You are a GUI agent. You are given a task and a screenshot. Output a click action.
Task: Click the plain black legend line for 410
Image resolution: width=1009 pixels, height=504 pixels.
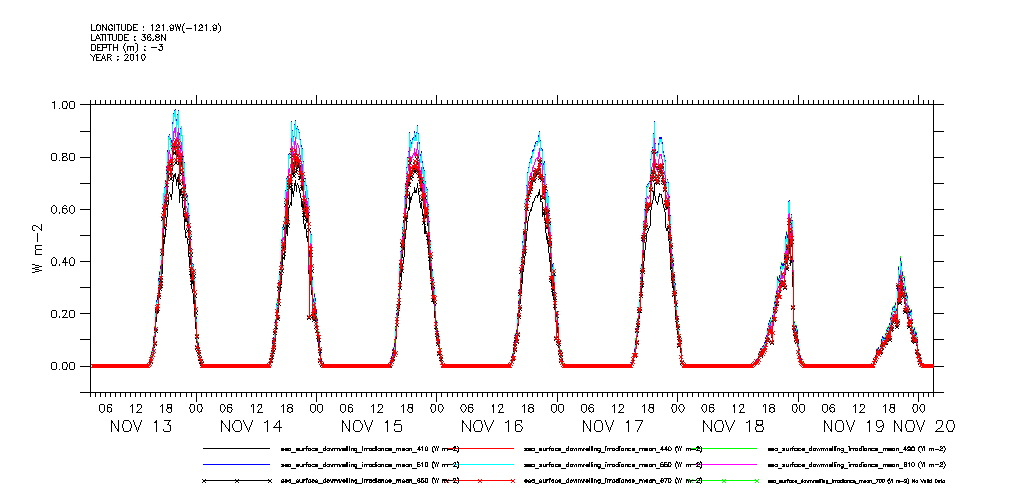coord(236,447)
